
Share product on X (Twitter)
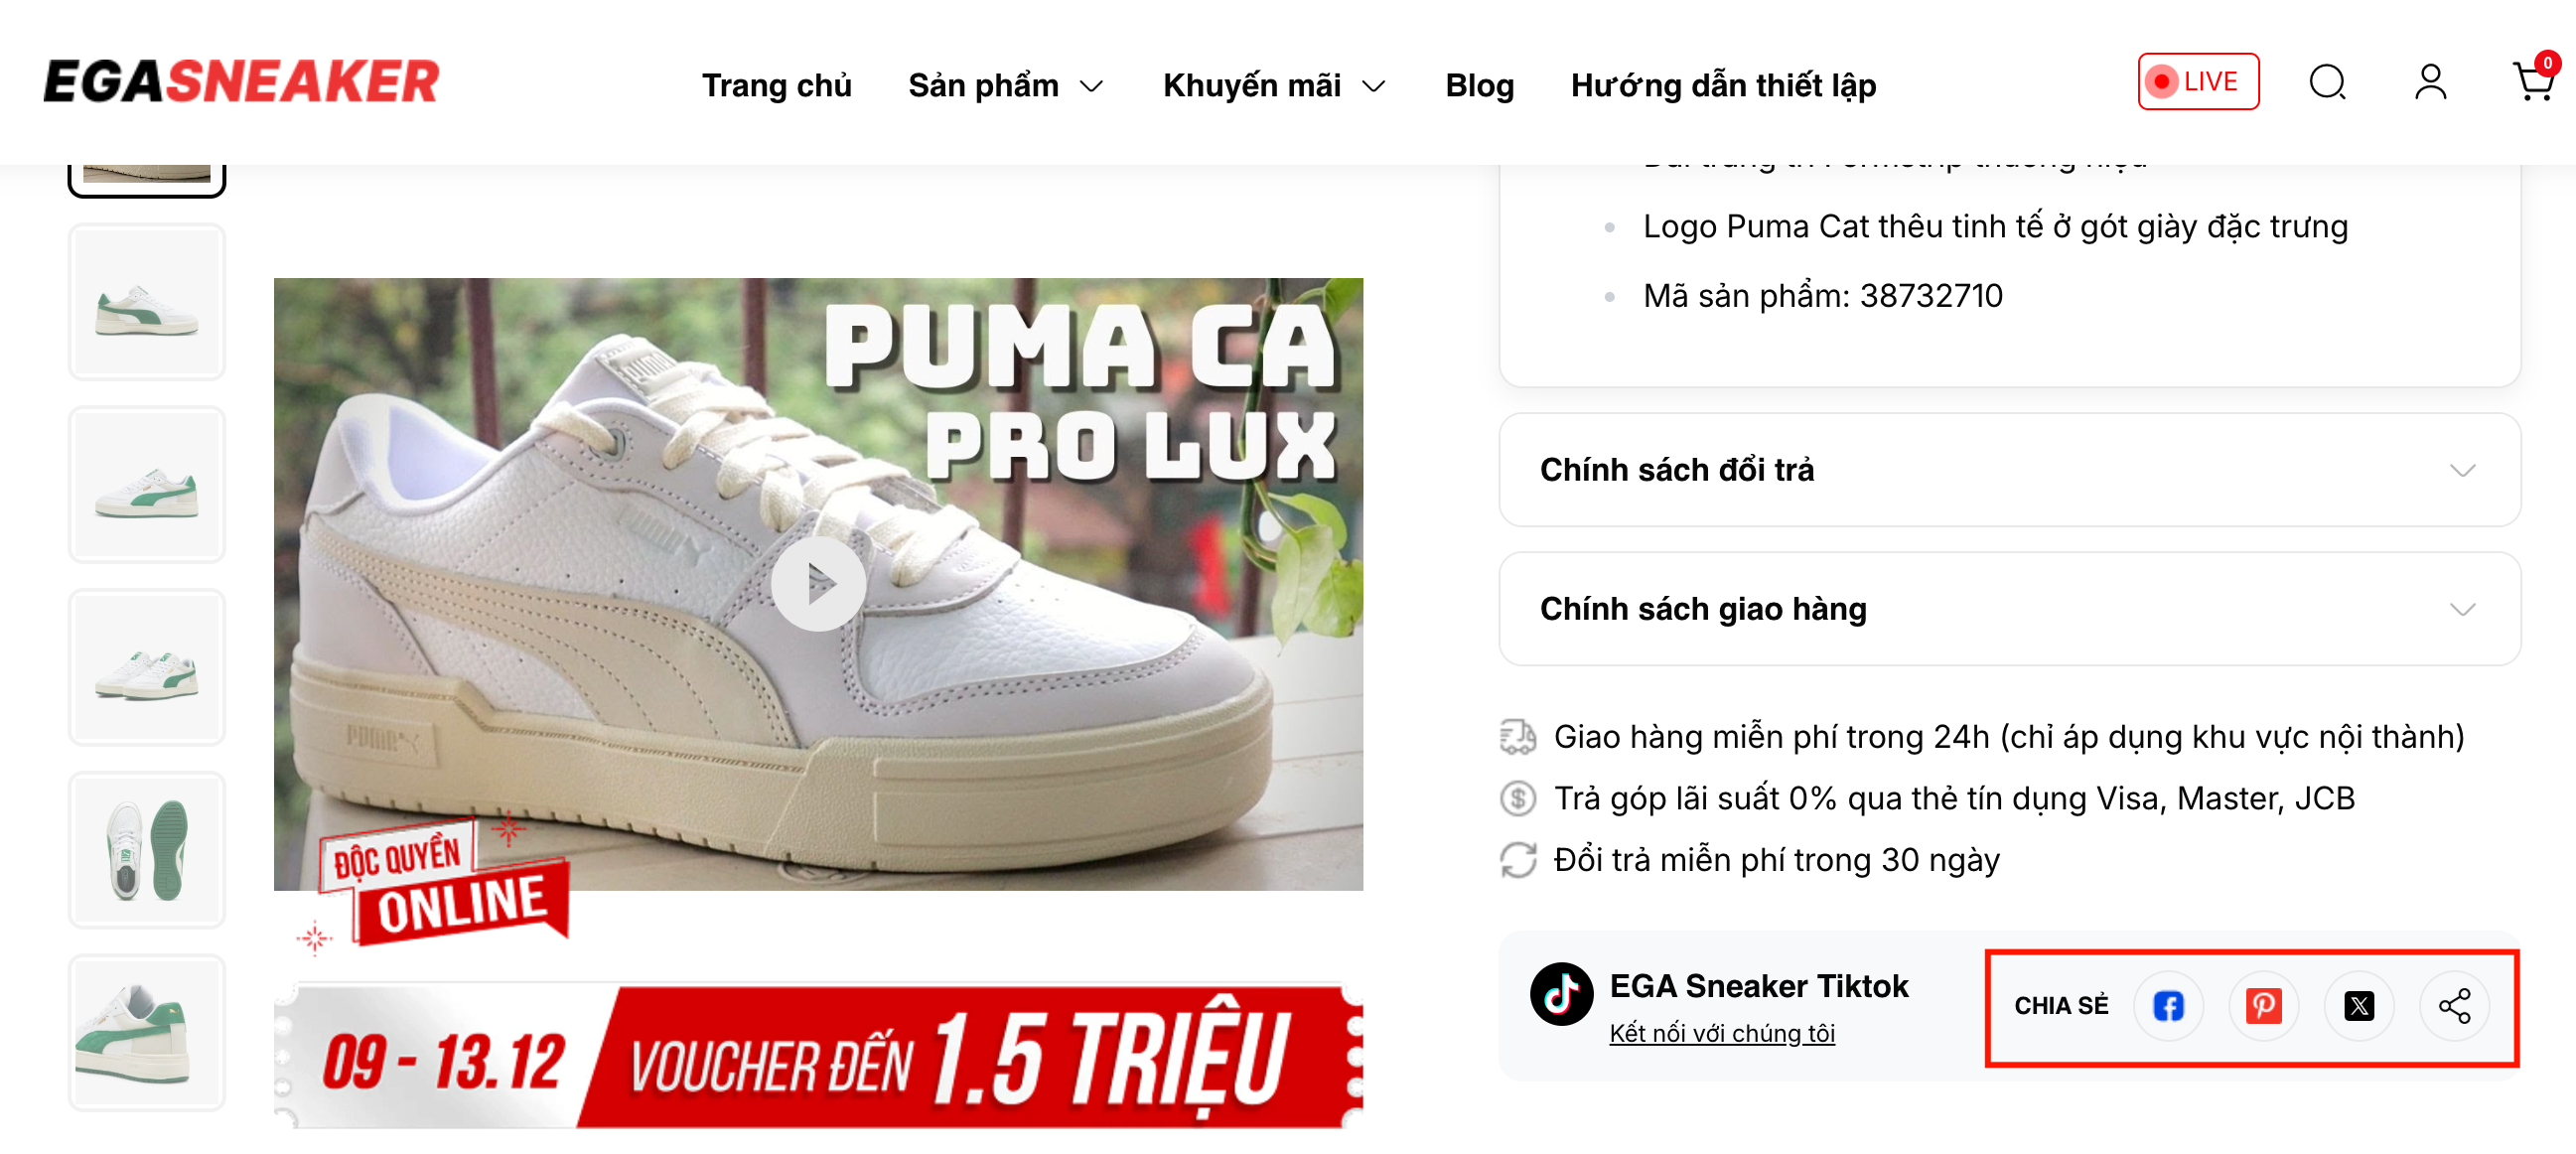[x=2358, y=1005]
